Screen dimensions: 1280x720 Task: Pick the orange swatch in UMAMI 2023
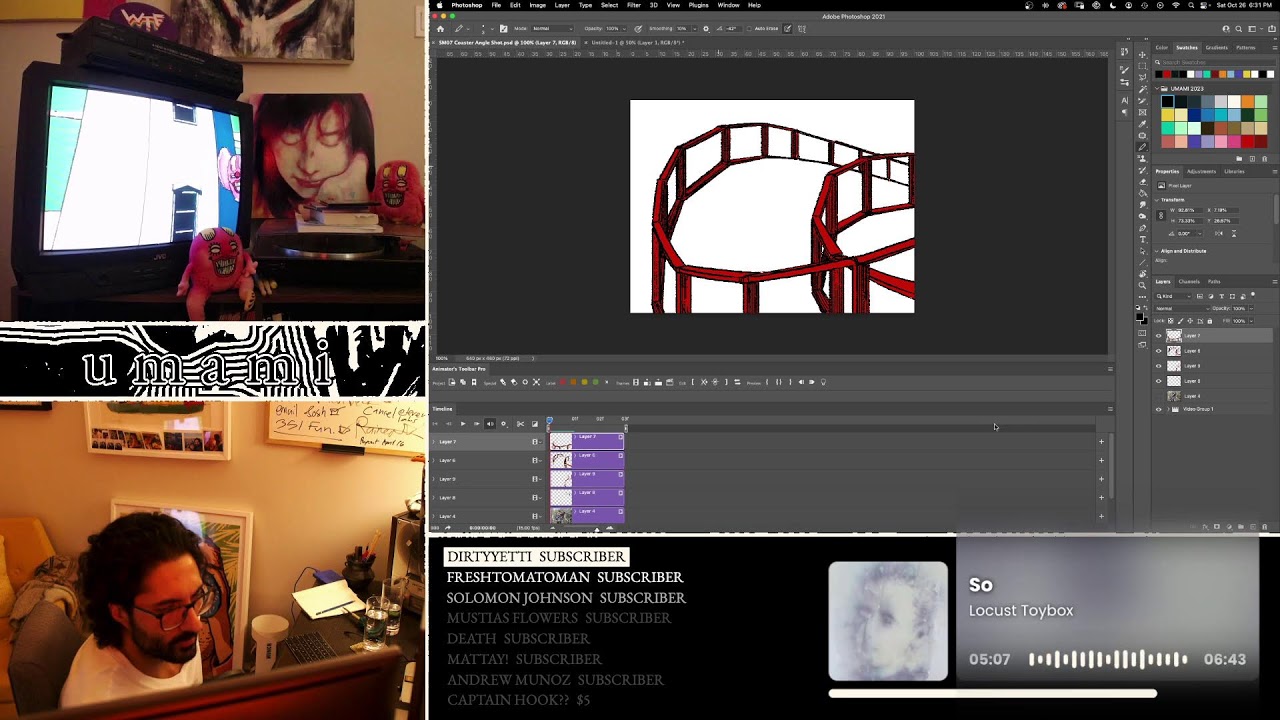tap(1248, 101)
